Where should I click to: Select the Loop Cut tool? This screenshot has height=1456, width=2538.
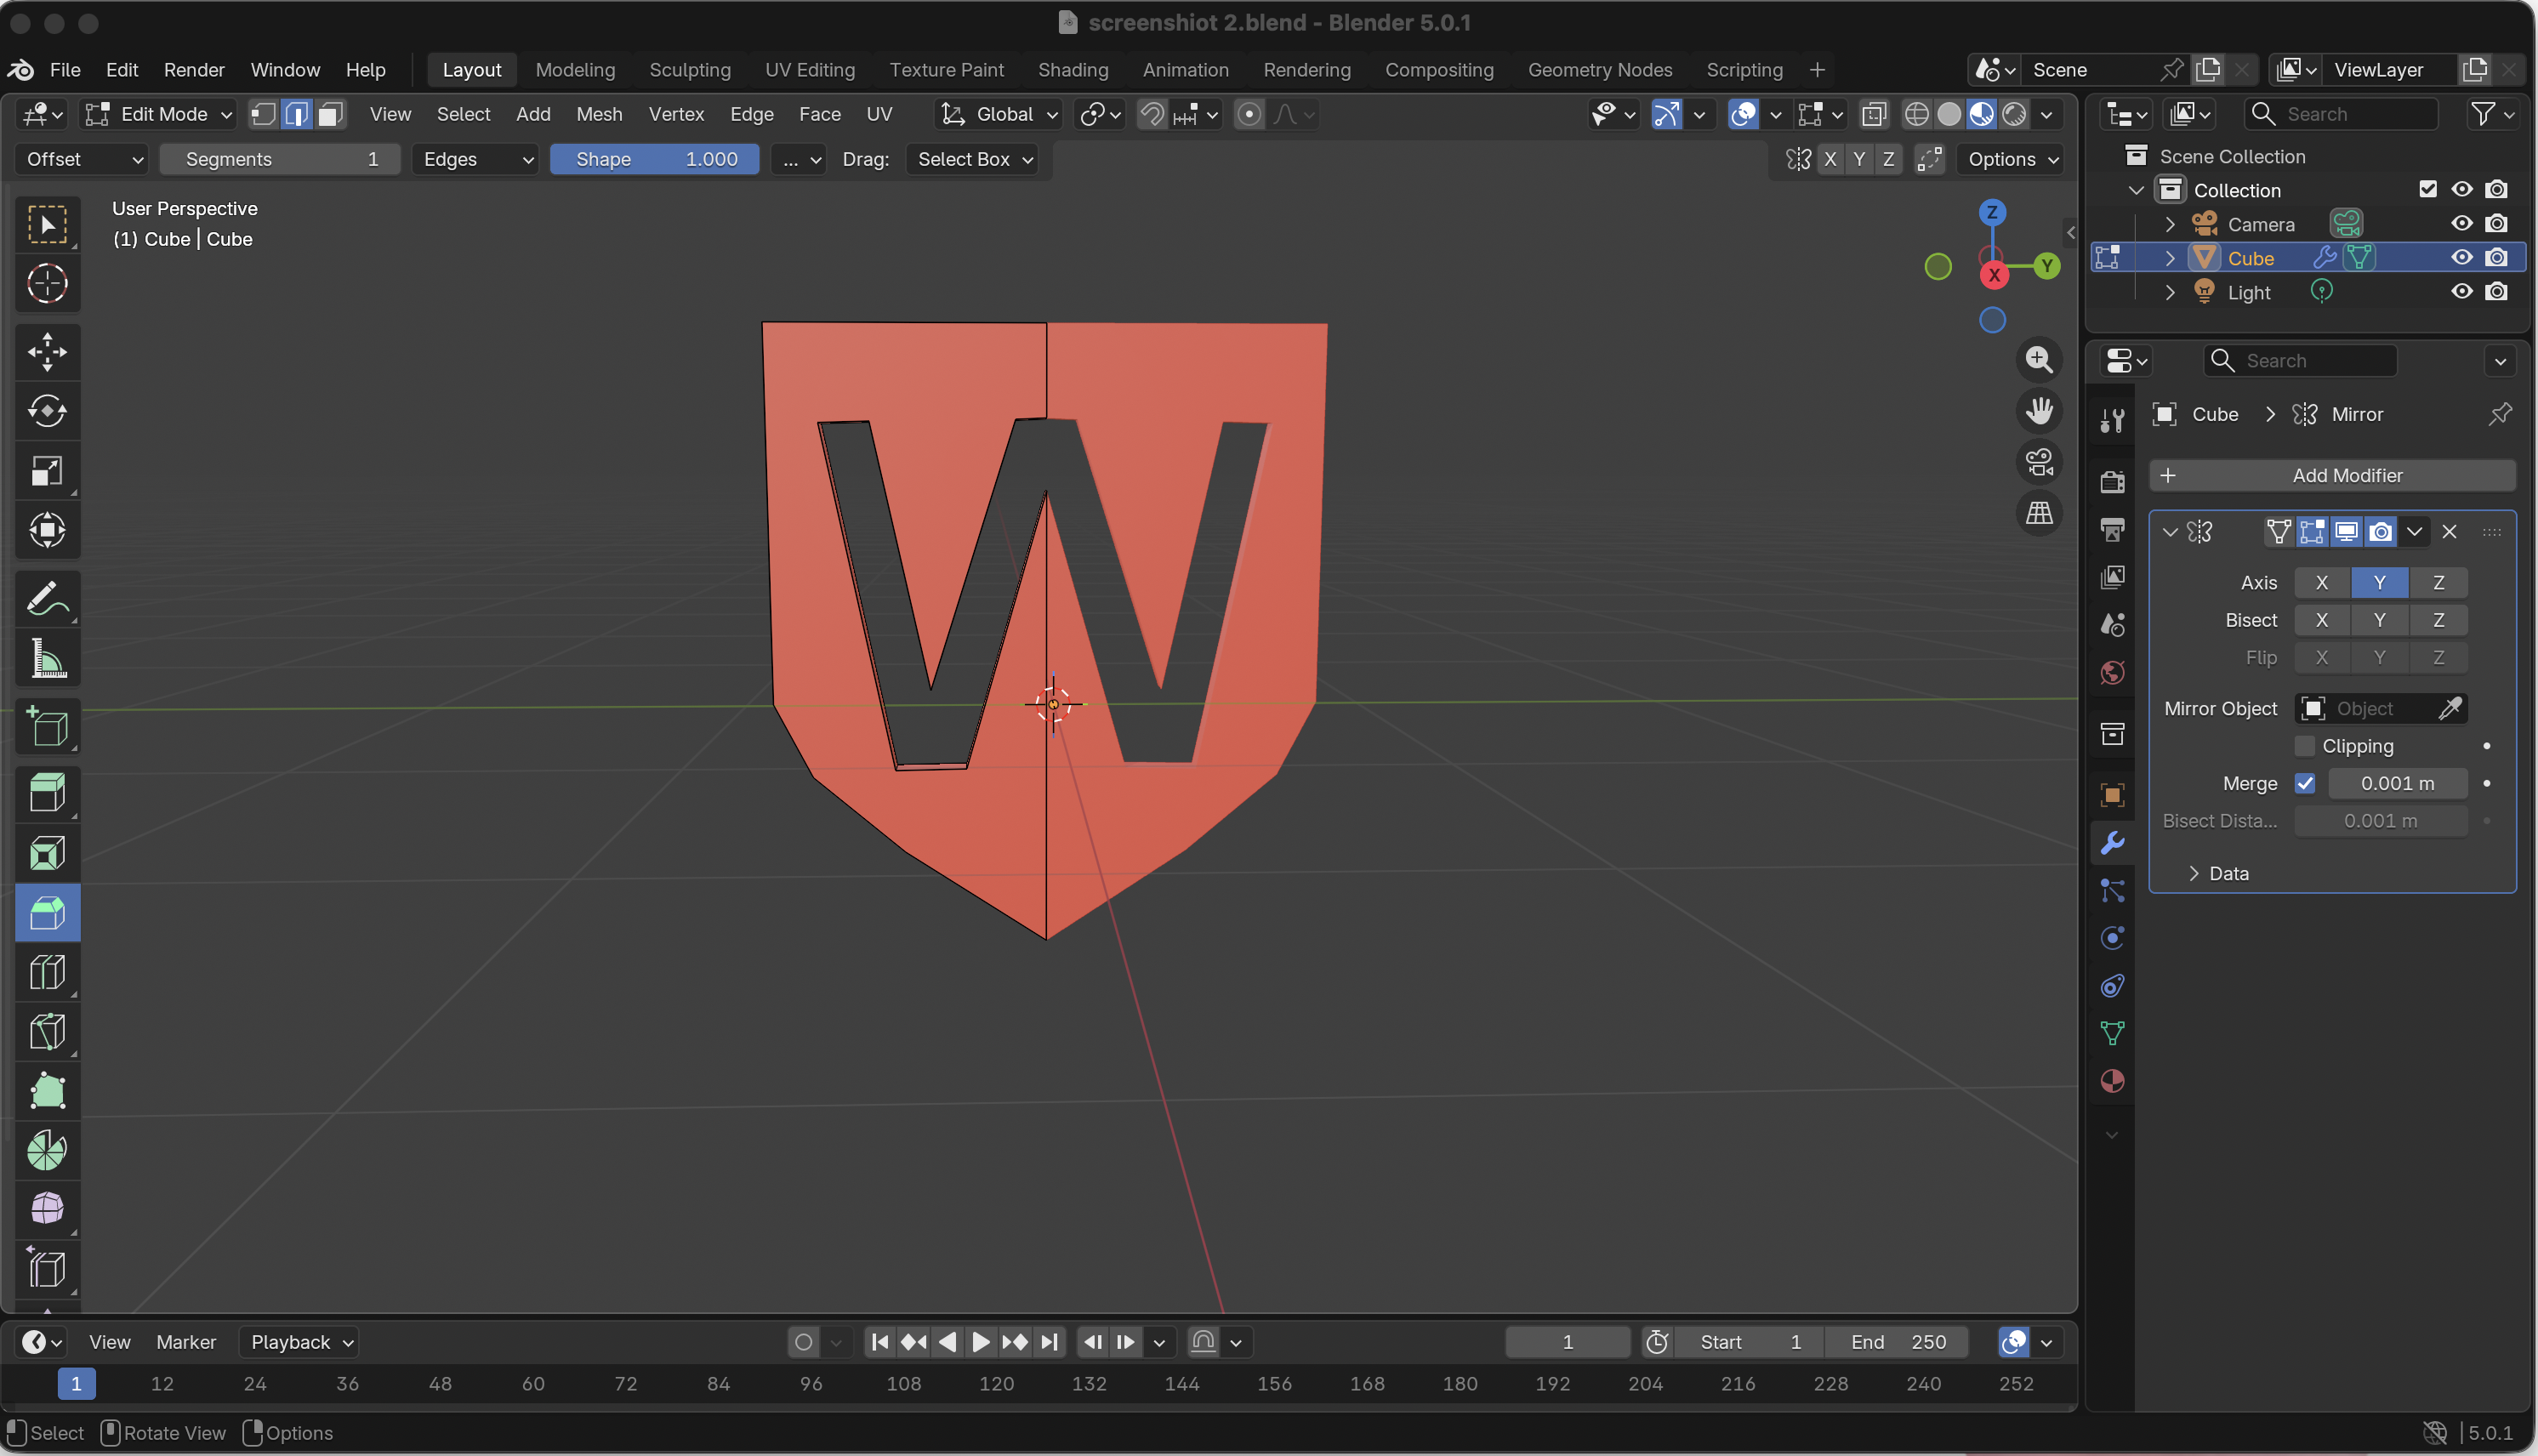click(x=47, y=972)
